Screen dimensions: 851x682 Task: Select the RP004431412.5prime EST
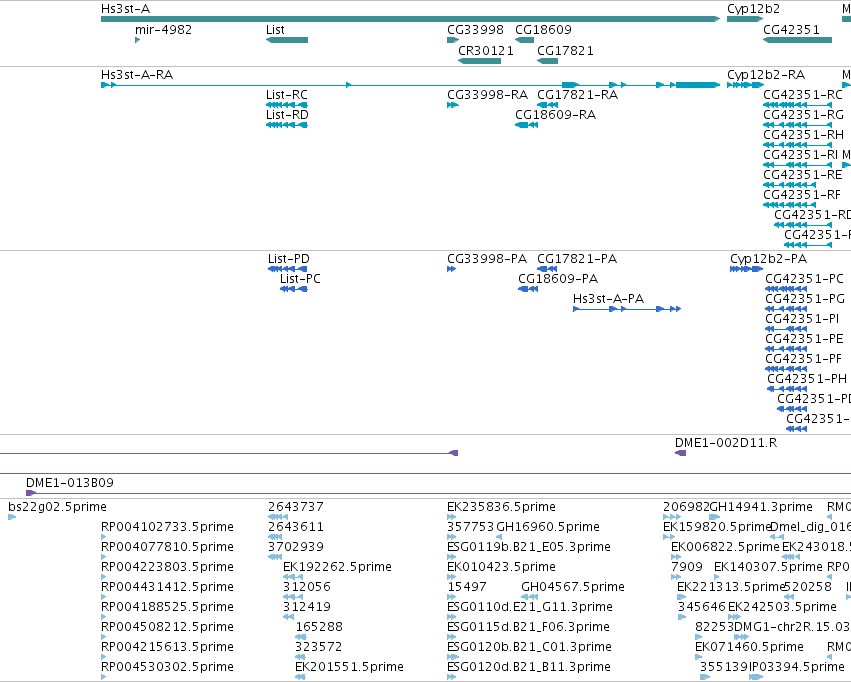(104, 597)
